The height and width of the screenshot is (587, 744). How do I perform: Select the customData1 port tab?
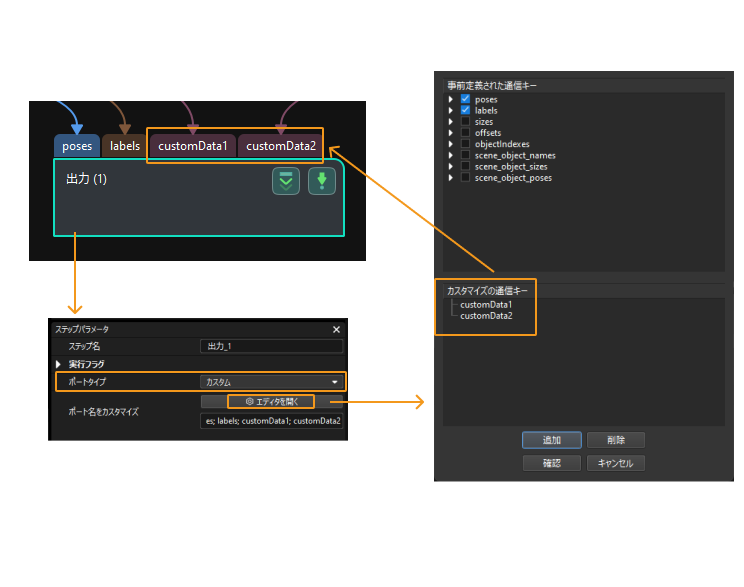coord(193,146)
